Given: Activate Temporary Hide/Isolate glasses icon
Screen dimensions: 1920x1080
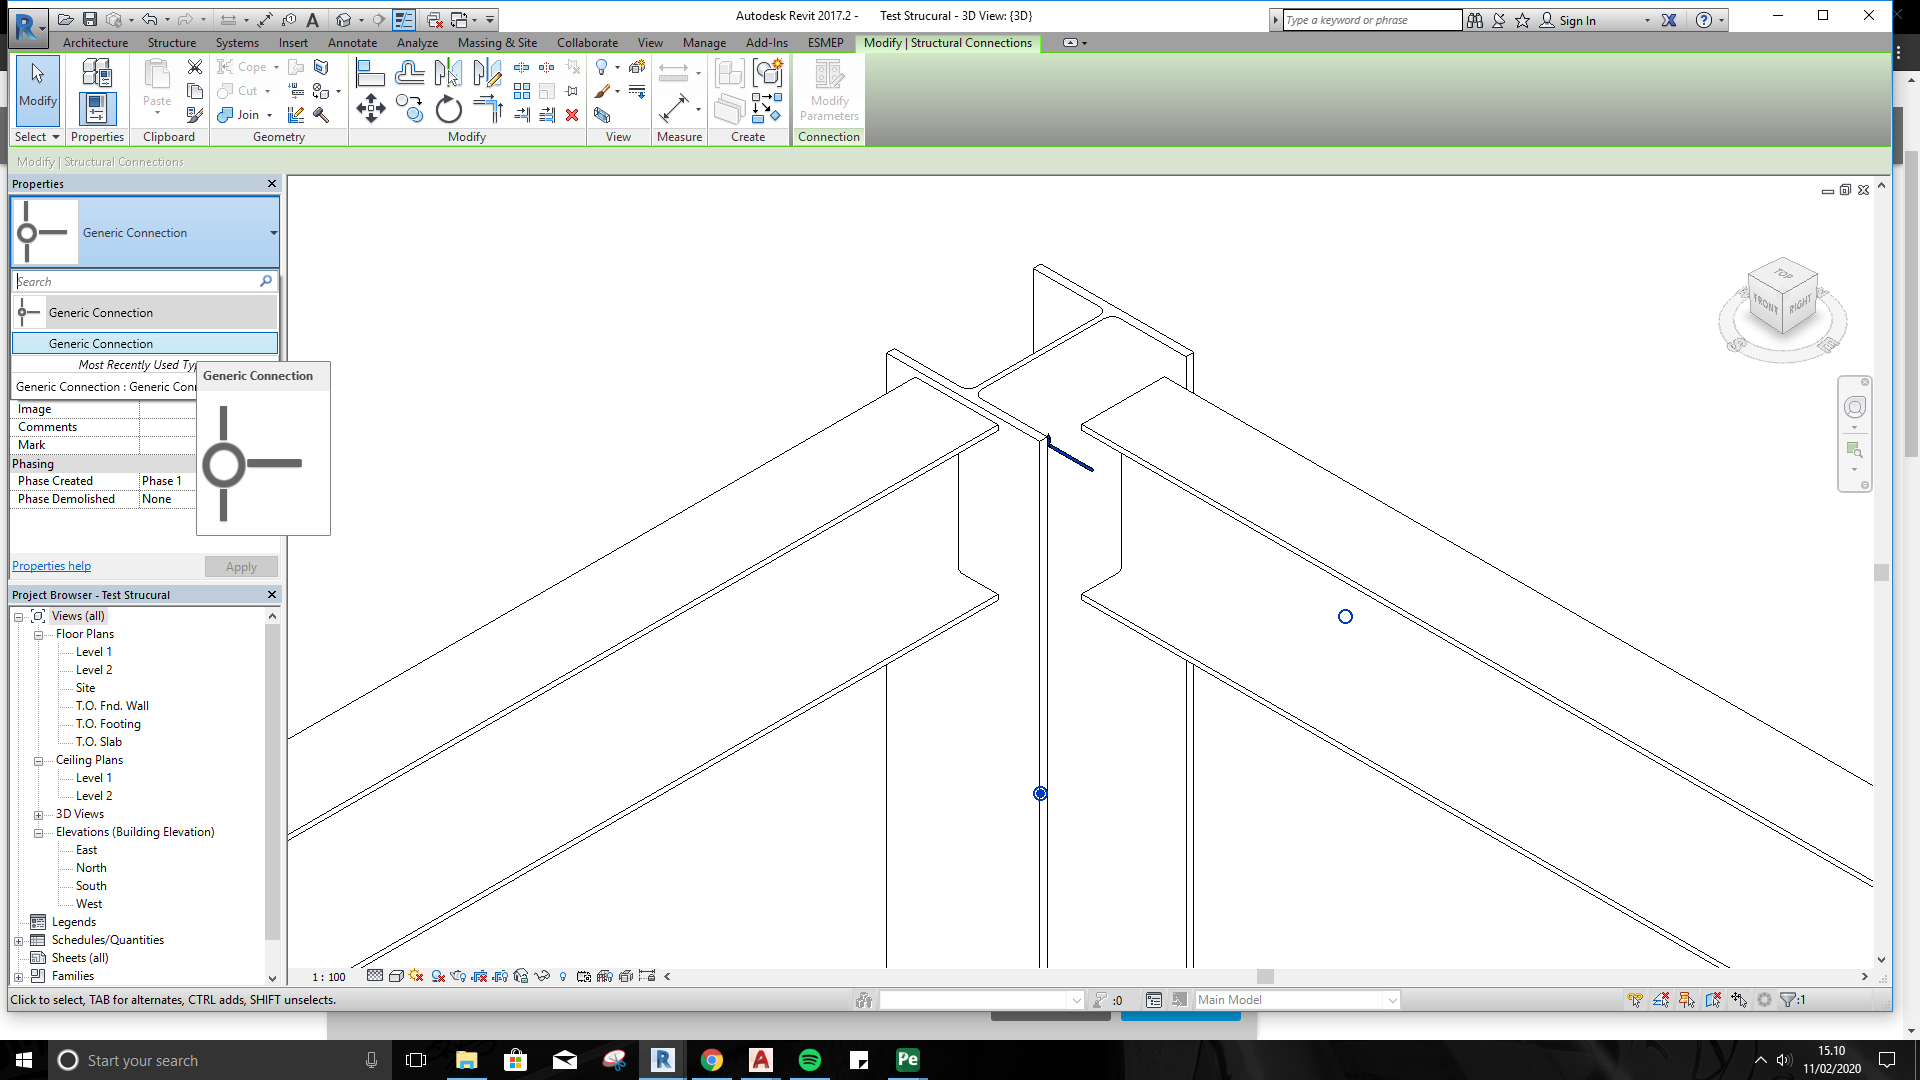Looking at the screenshot, I should coord(543,977).
